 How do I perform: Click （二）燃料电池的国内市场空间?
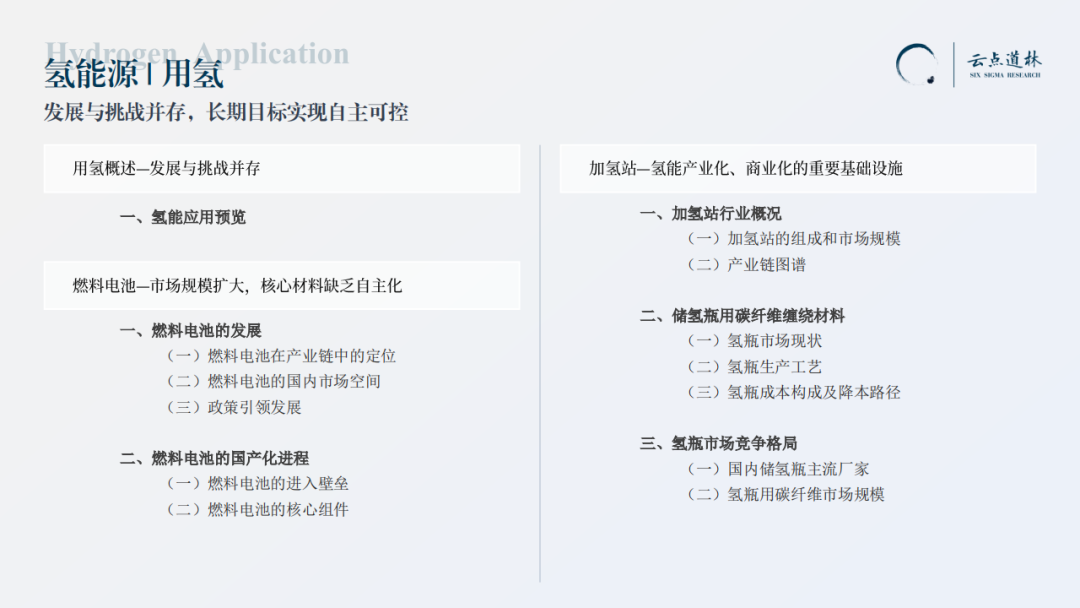(x=273, y=381)
